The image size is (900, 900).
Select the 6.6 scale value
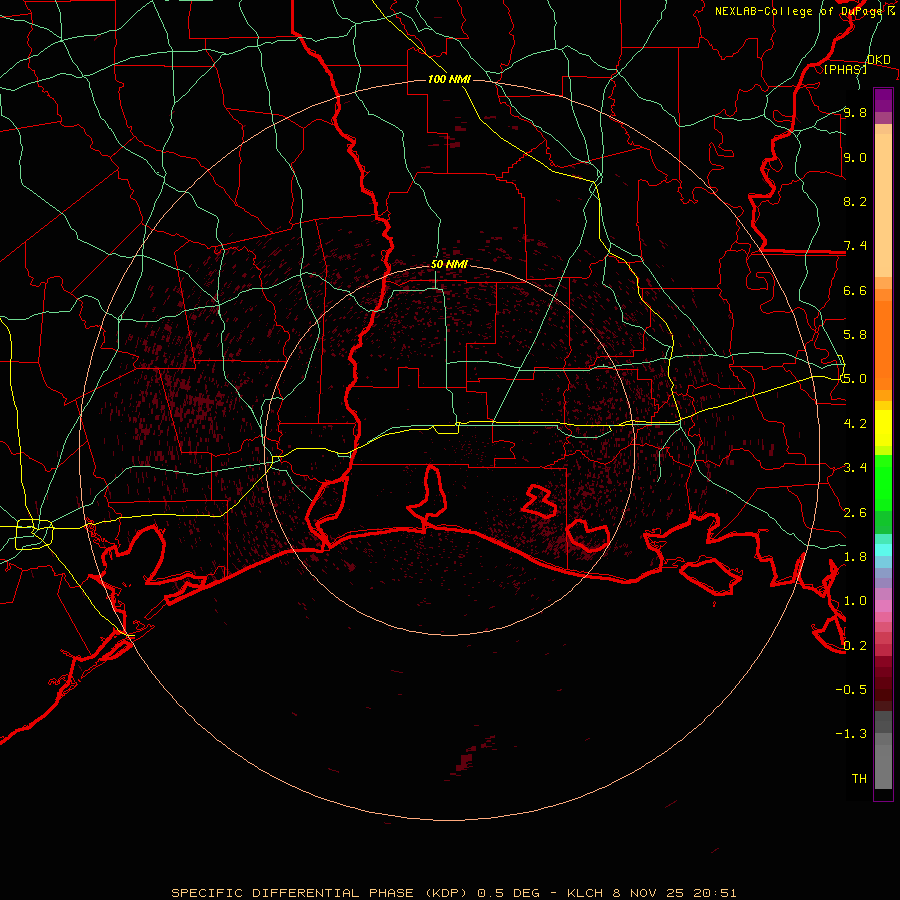(x=855, y=290)
